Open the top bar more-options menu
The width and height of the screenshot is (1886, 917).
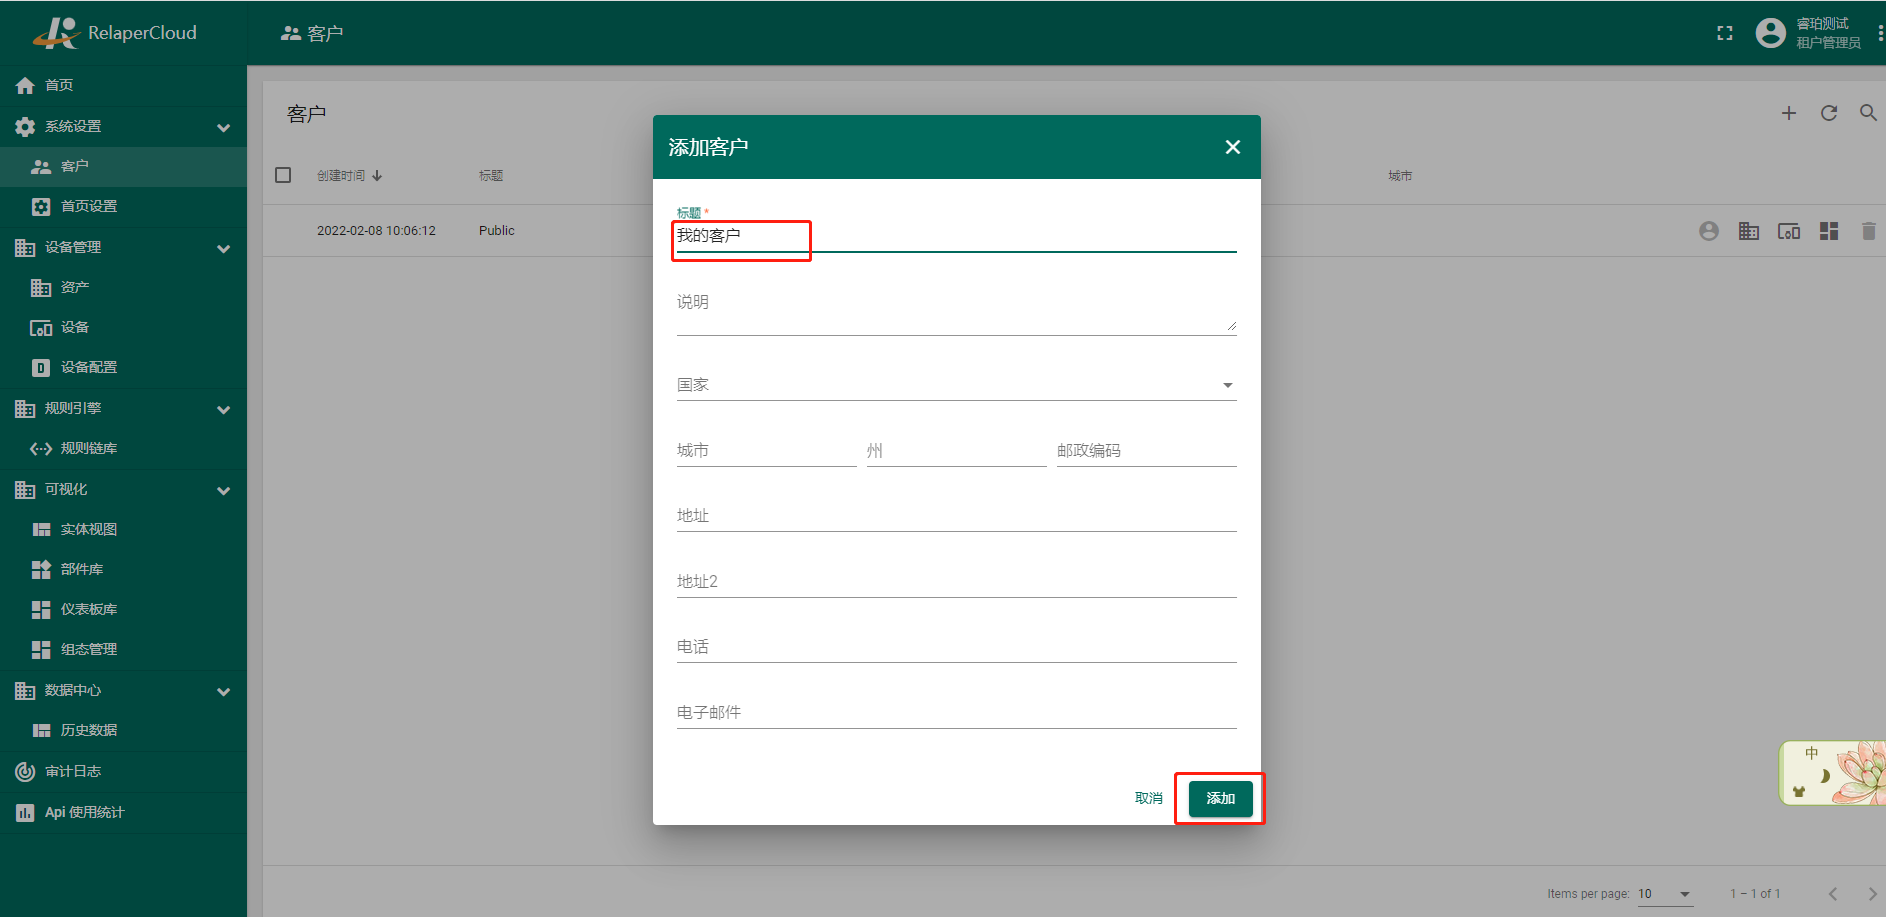point(1880,33)
